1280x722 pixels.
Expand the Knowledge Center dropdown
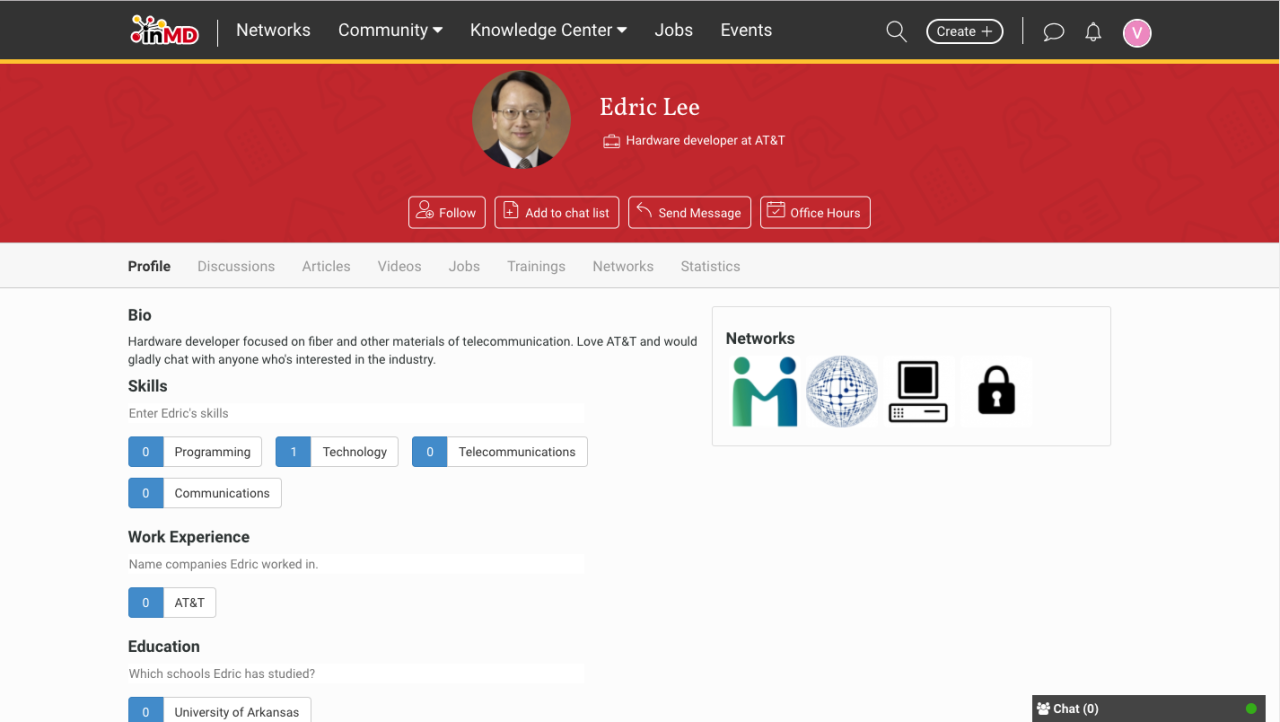tap(549, 30)
